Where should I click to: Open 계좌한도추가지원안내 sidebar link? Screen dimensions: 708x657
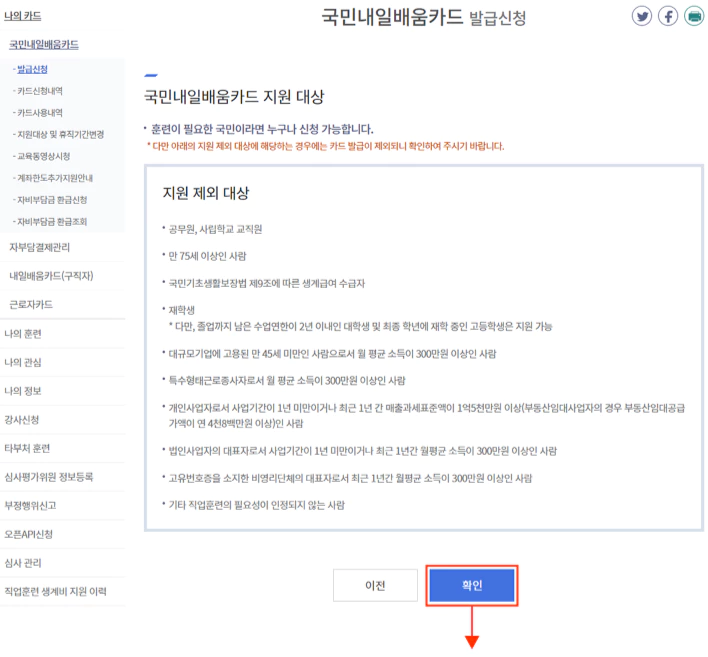(55, 178)
